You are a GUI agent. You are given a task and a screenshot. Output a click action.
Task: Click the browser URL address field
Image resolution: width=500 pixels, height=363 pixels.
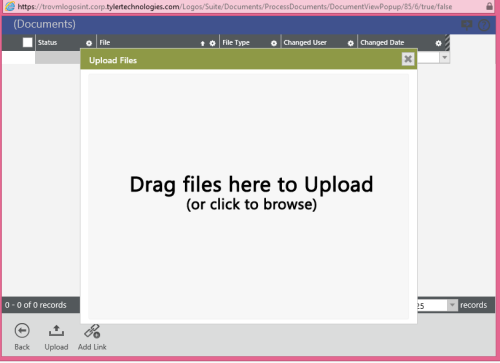235,6
